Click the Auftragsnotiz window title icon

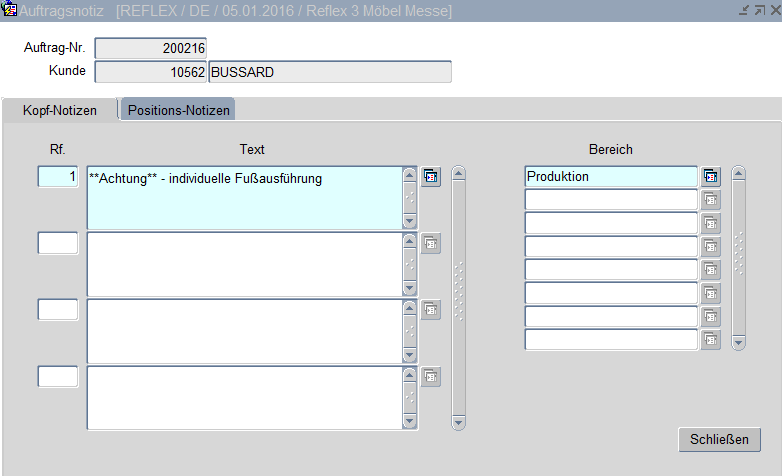coord(10,10)
